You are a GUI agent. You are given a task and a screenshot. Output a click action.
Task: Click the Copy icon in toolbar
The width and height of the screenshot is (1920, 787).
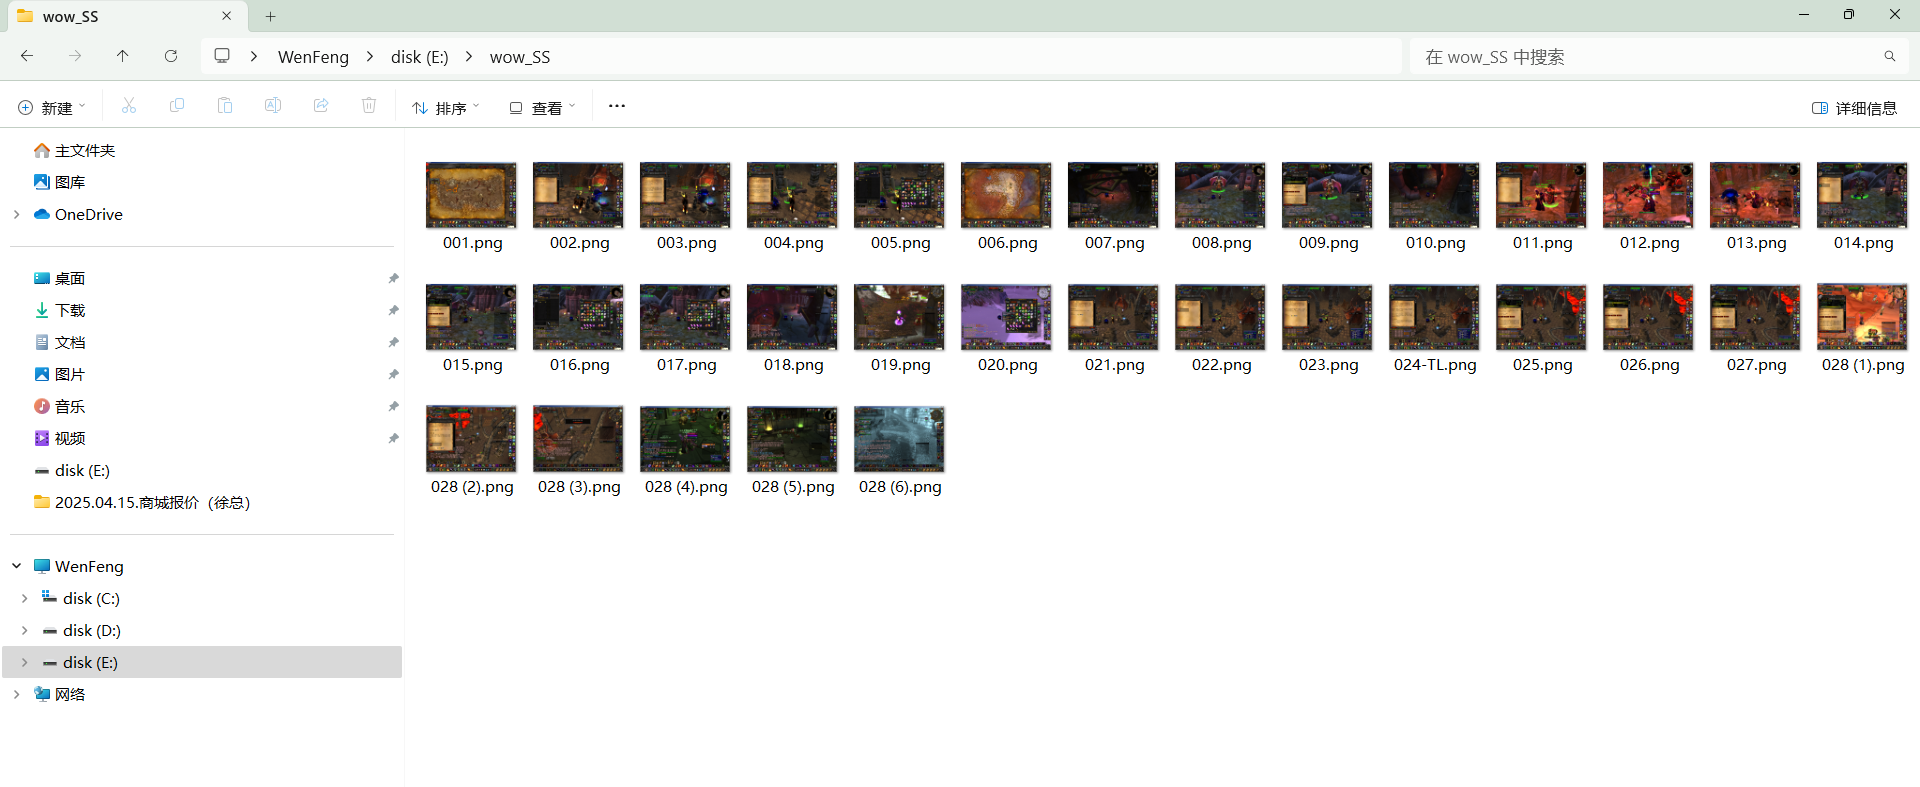177,106
